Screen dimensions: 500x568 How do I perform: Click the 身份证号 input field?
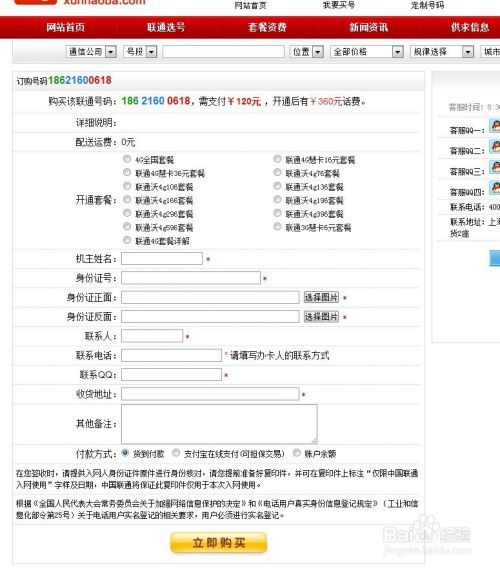coord(191,278)
